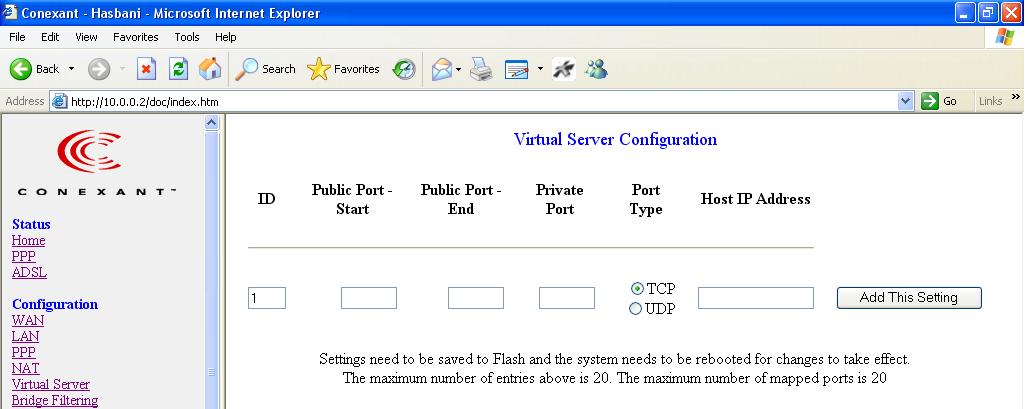Click the Add This Setting button
Screen dimensions: 1029x409
[909, 297]
